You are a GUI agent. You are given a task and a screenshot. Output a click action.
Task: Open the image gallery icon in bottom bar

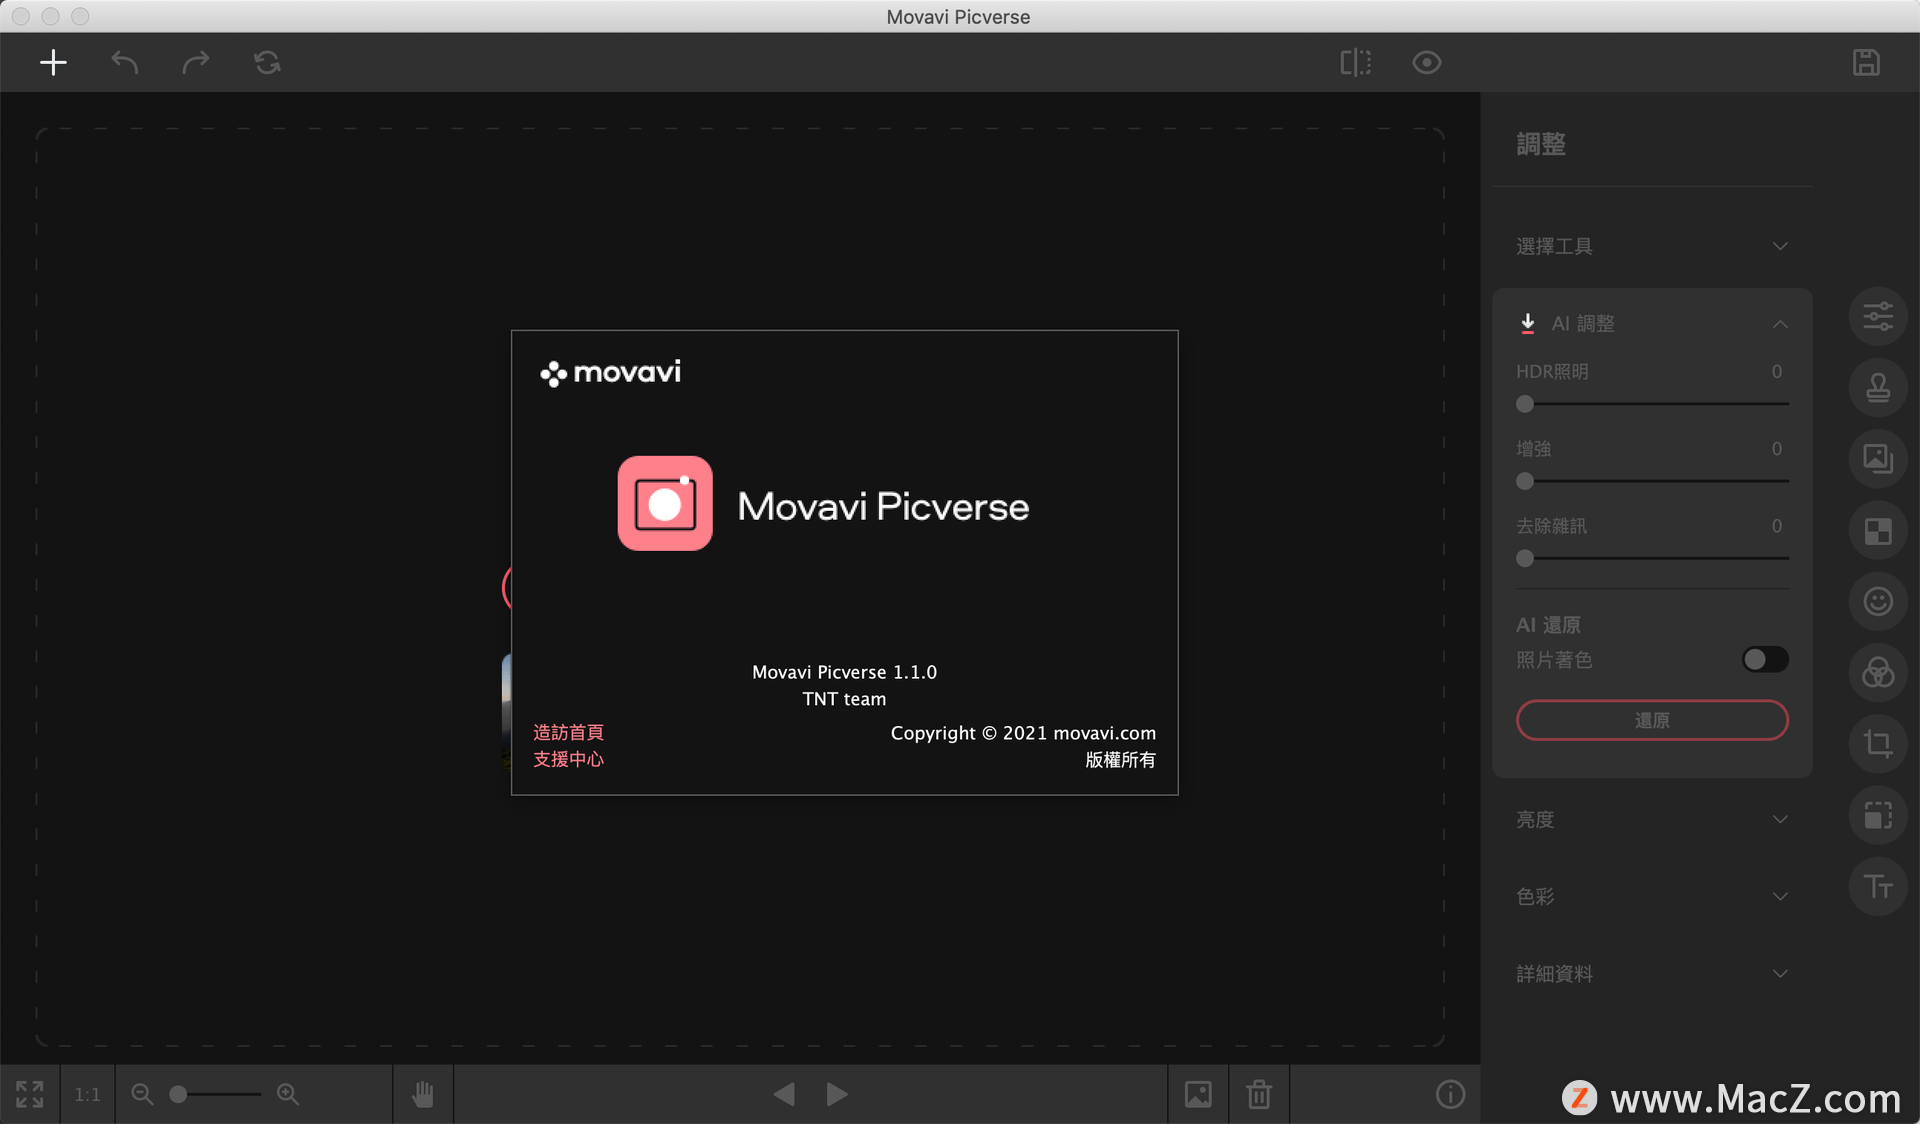coord(1198,1094)
